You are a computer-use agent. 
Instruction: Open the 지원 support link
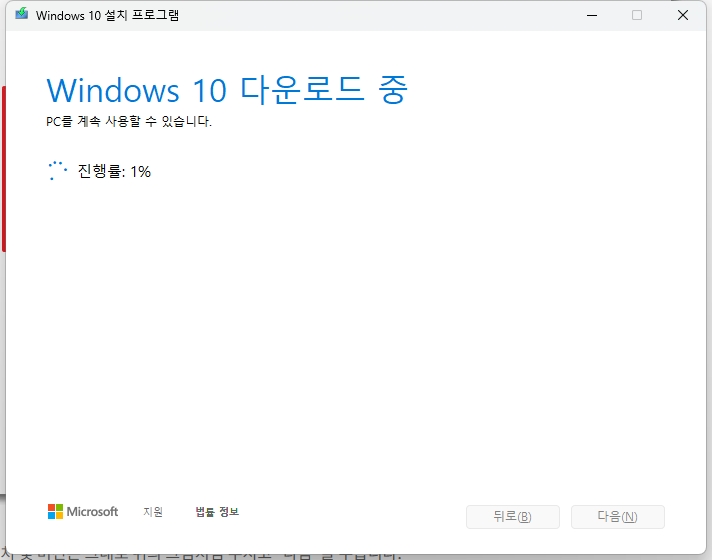[x=153, y=512]
